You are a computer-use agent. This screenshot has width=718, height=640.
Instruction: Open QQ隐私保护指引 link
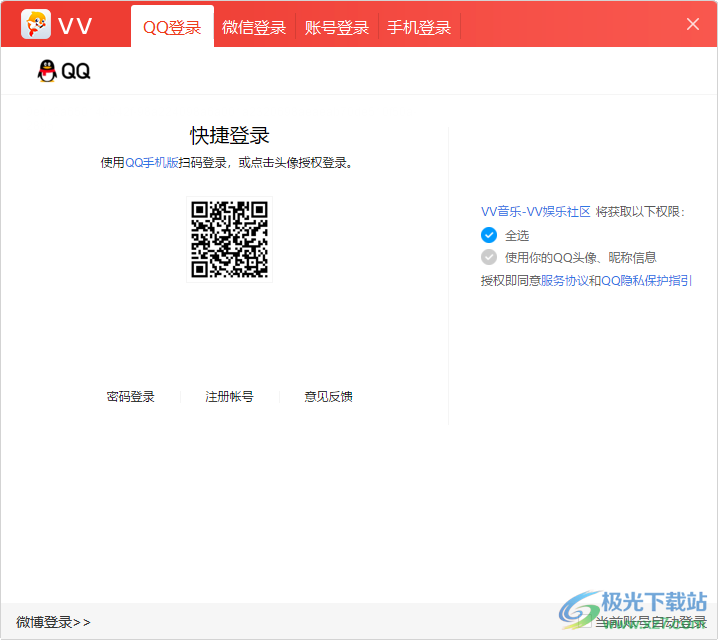point(646,280)
